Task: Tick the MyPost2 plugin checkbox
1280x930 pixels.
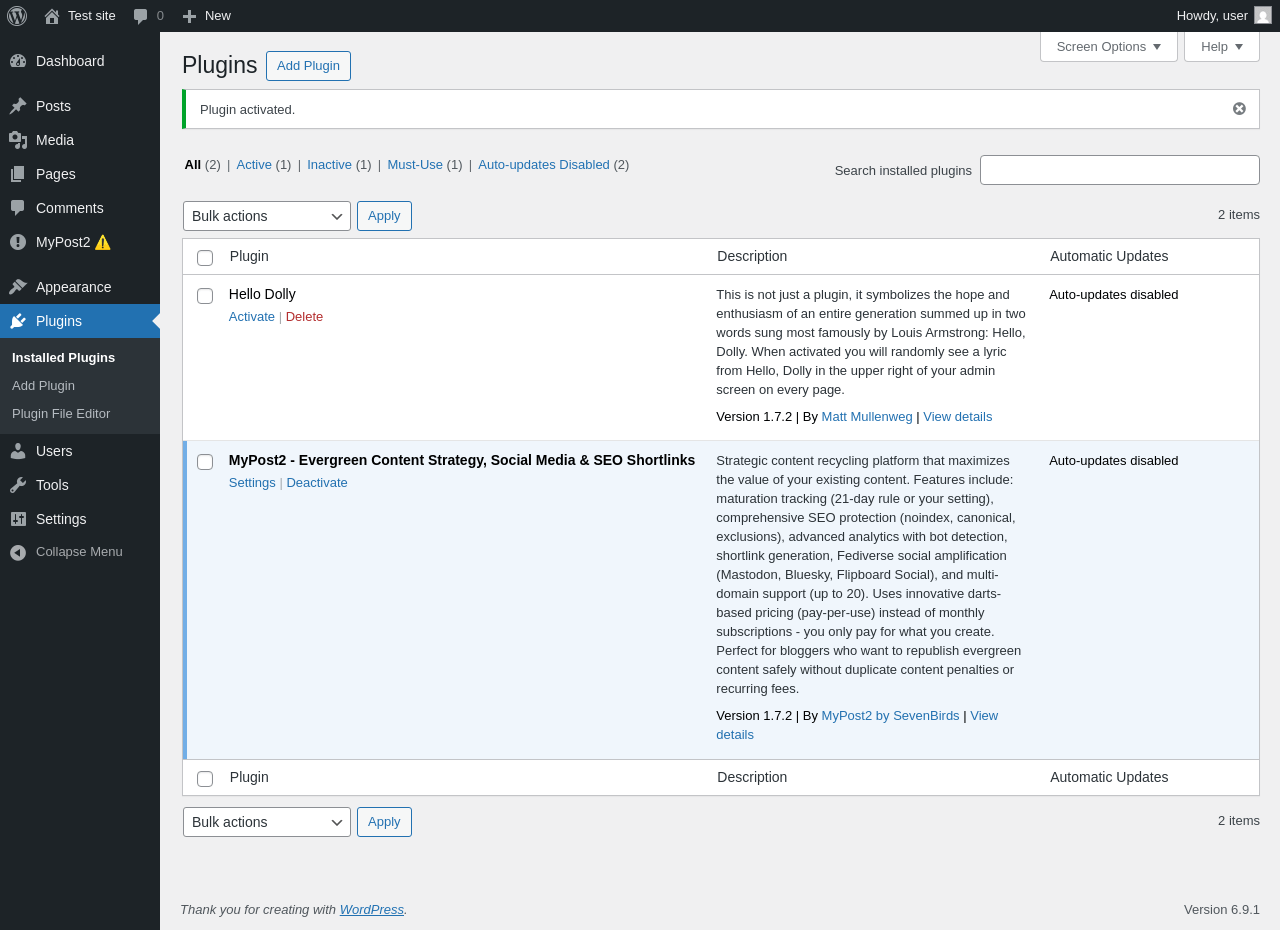Action: (205, 462)
